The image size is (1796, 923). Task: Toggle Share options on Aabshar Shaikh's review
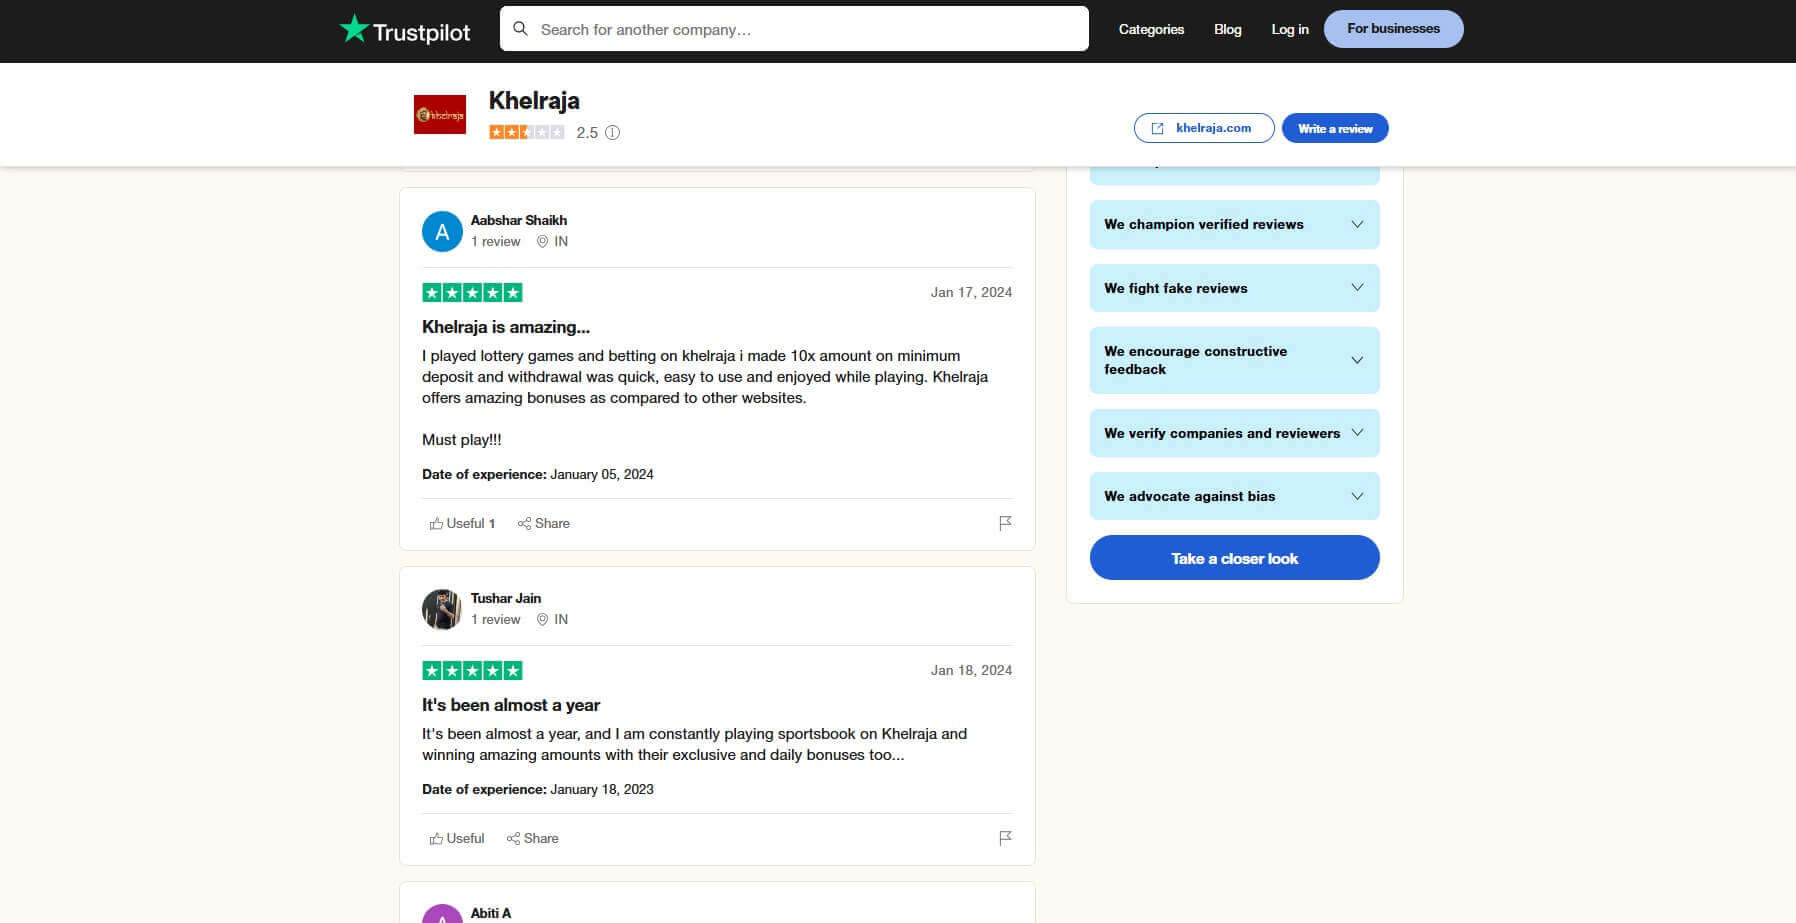(544, 523)
